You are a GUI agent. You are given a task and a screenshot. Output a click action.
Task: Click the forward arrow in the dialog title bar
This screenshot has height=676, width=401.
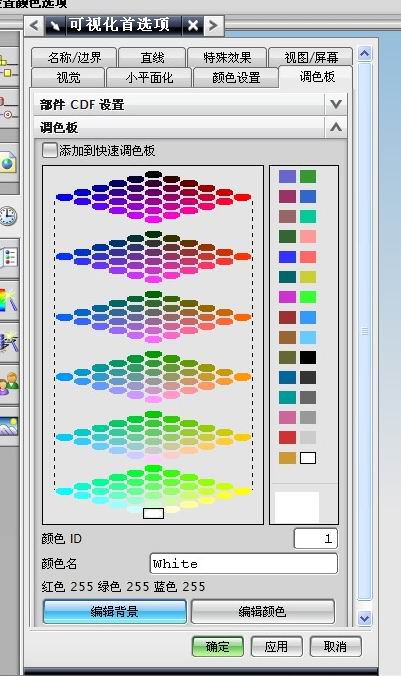213,25
